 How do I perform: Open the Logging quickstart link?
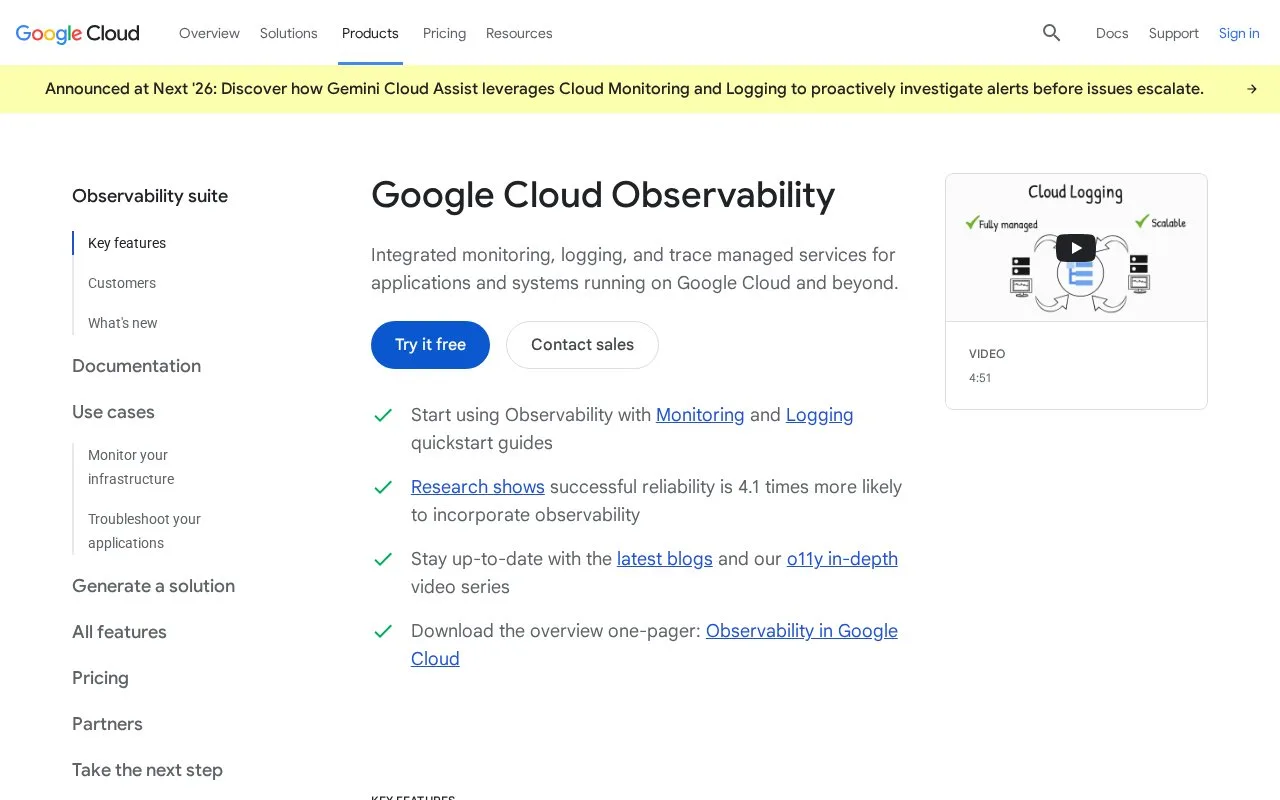point(820,415)
